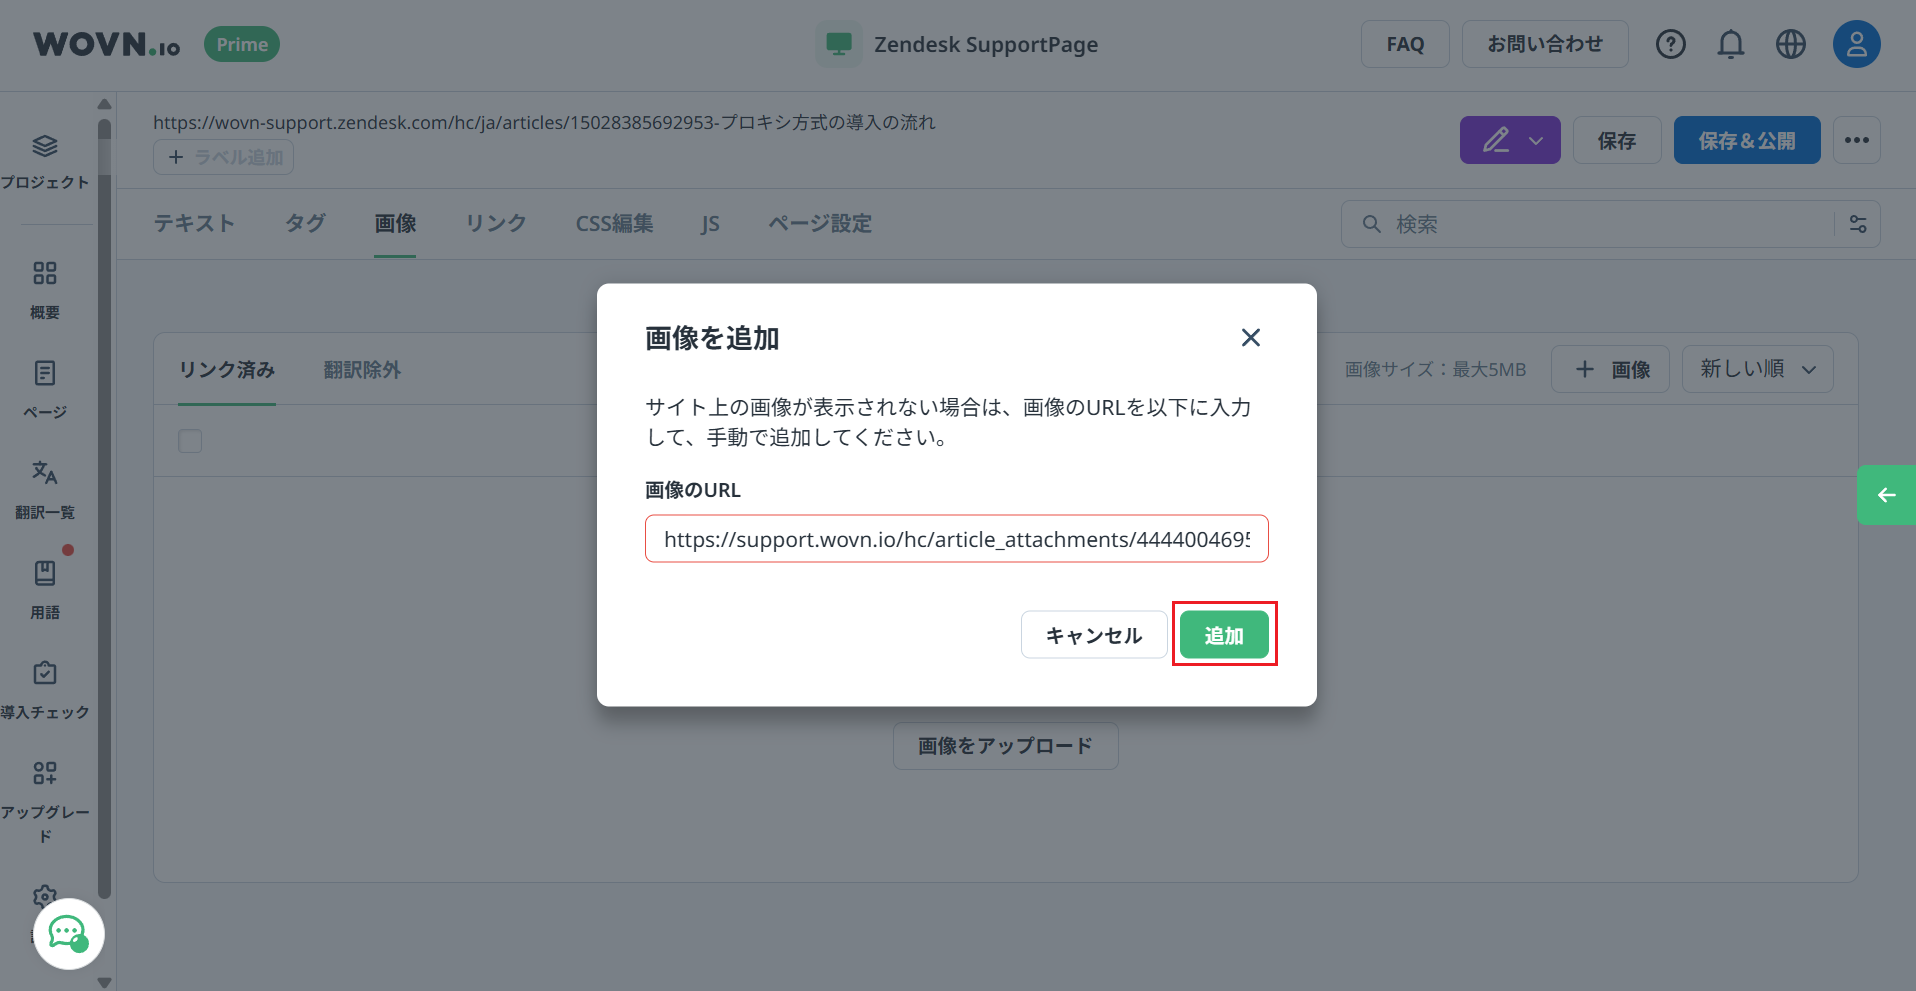1916x991 pixels.
Task: Click the Prime plan badge
Action: tap(242, 44)
